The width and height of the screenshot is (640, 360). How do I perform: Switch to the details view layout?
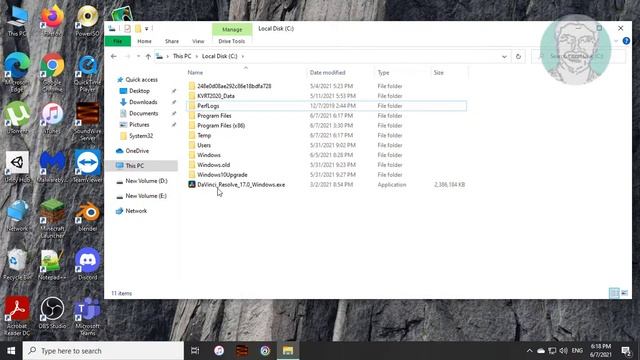614,293
